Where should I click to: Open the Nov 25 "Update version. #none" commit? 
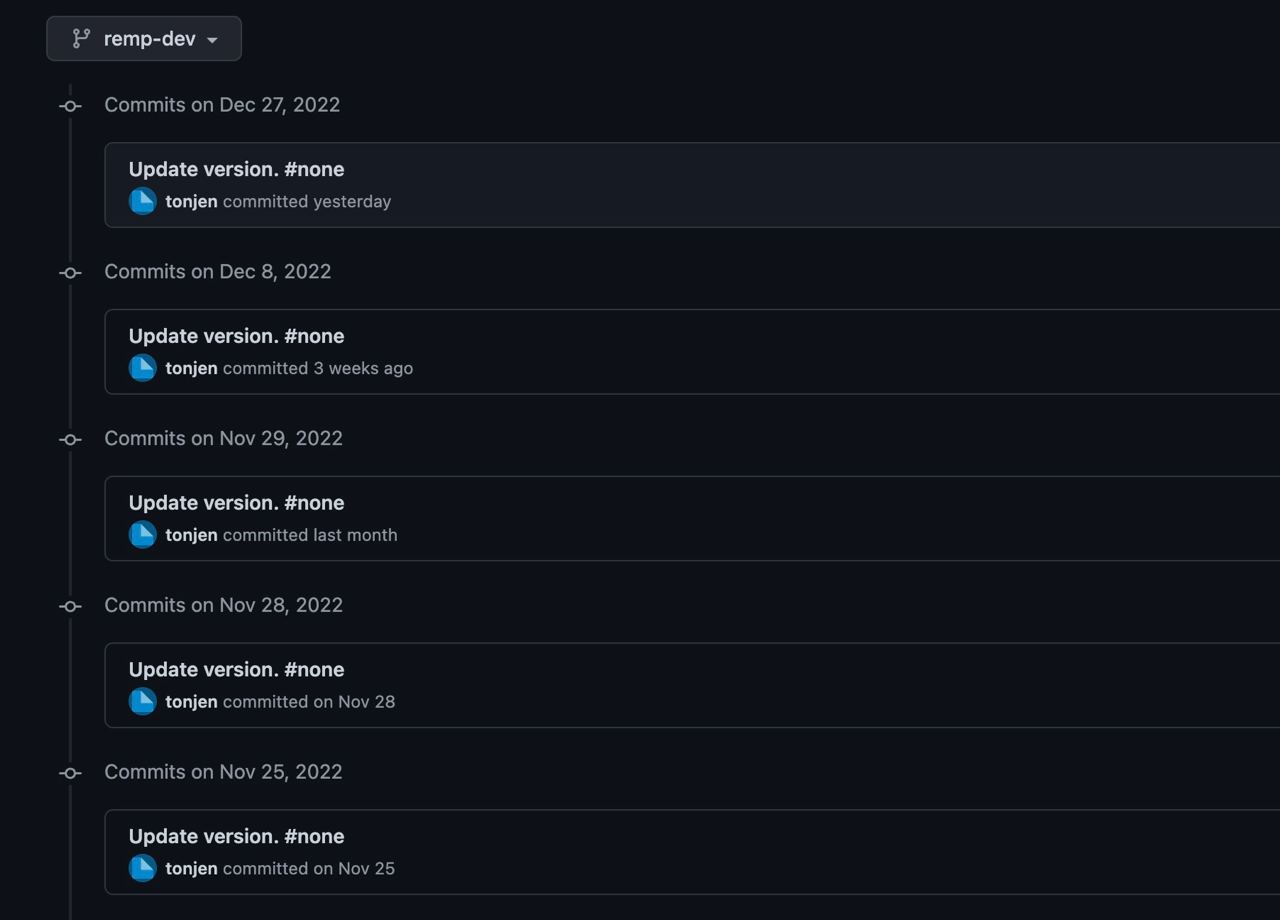tap(236, 836)
